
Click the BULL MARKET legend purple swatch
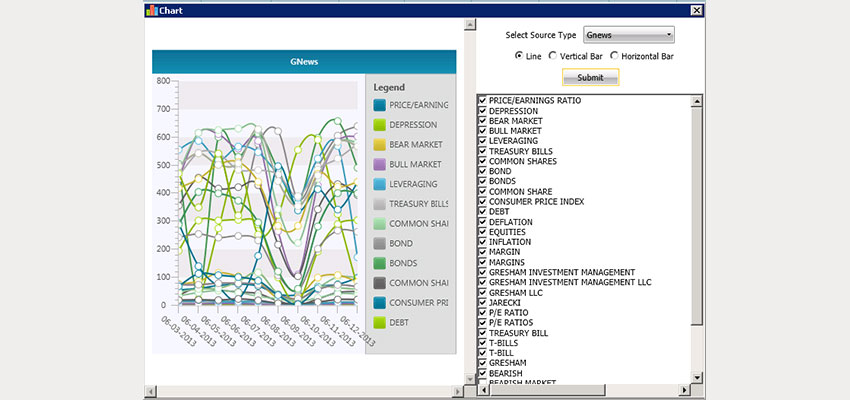379,164
